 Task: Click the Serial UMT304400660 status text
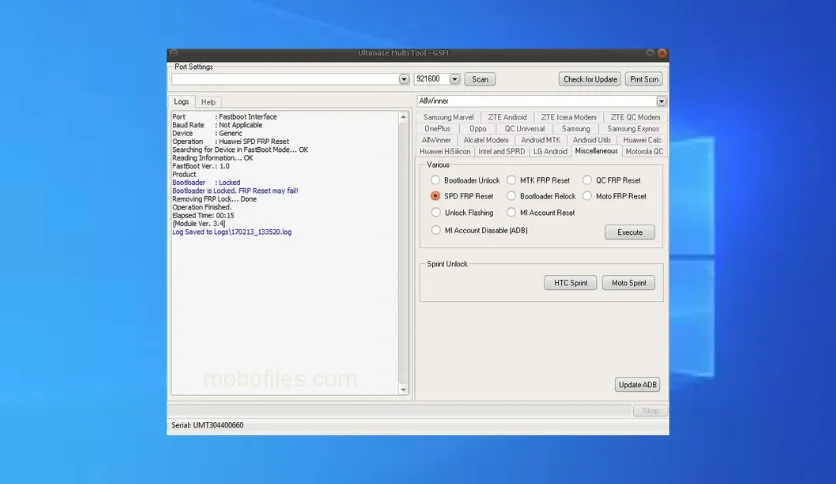point(207,425)
